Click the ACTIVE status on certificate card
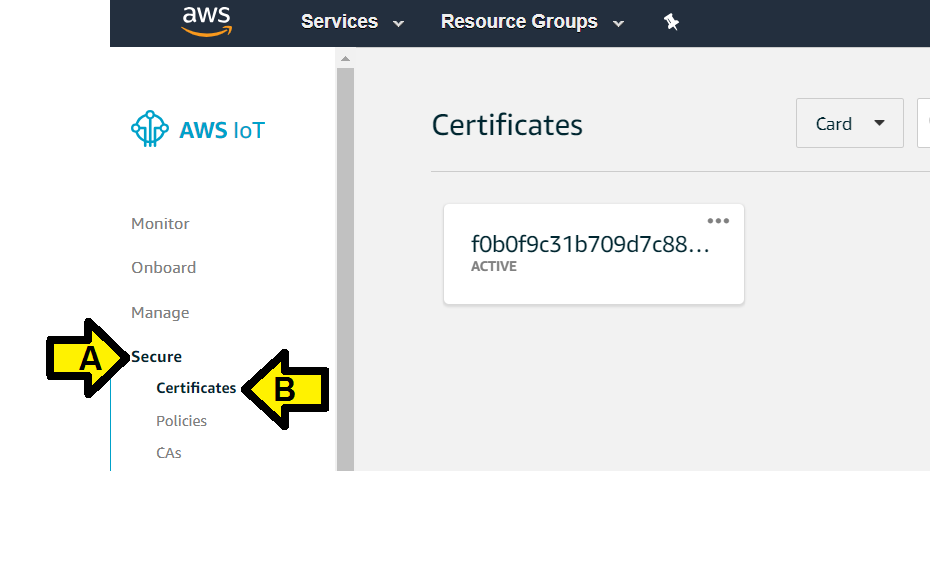This screenshot has width=930, height=566. tap(493, 266)
